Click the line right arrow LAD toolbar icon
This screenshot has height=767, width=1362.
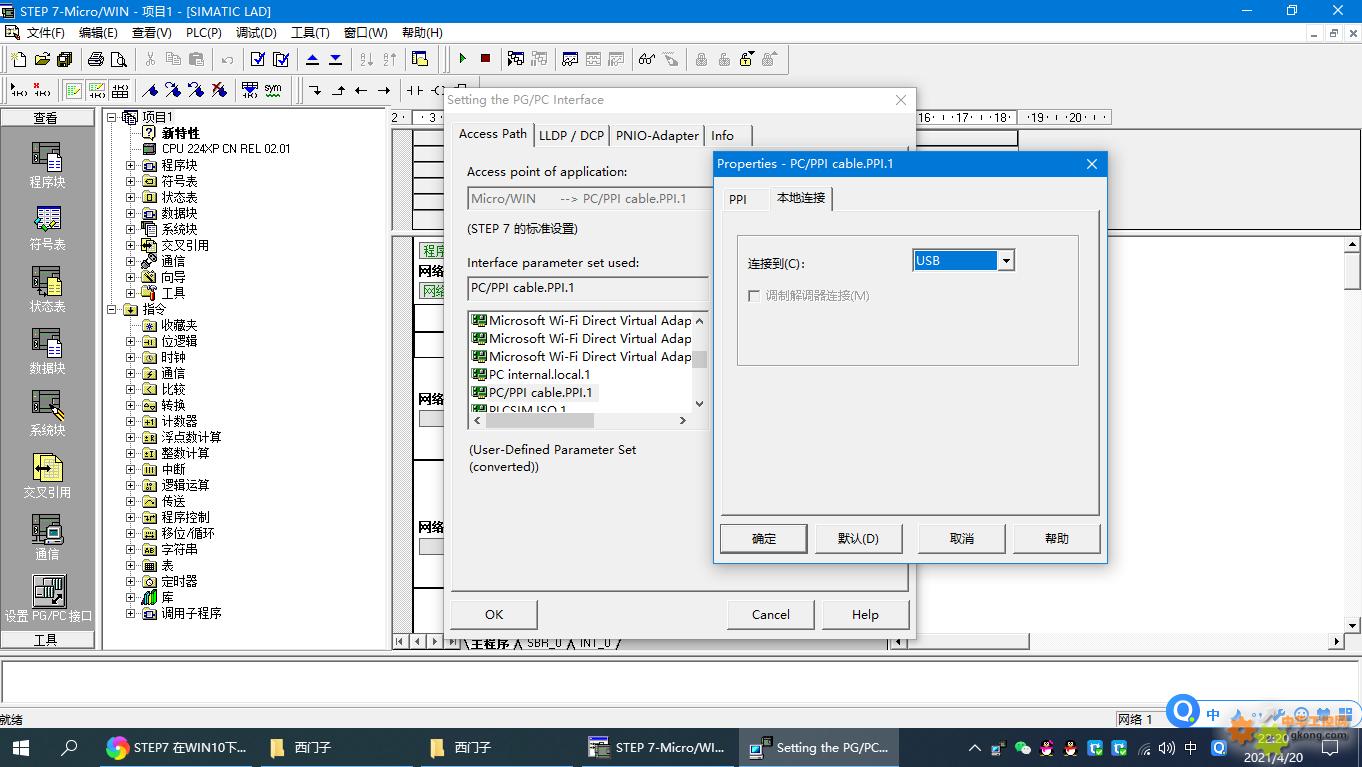(384, 90)
